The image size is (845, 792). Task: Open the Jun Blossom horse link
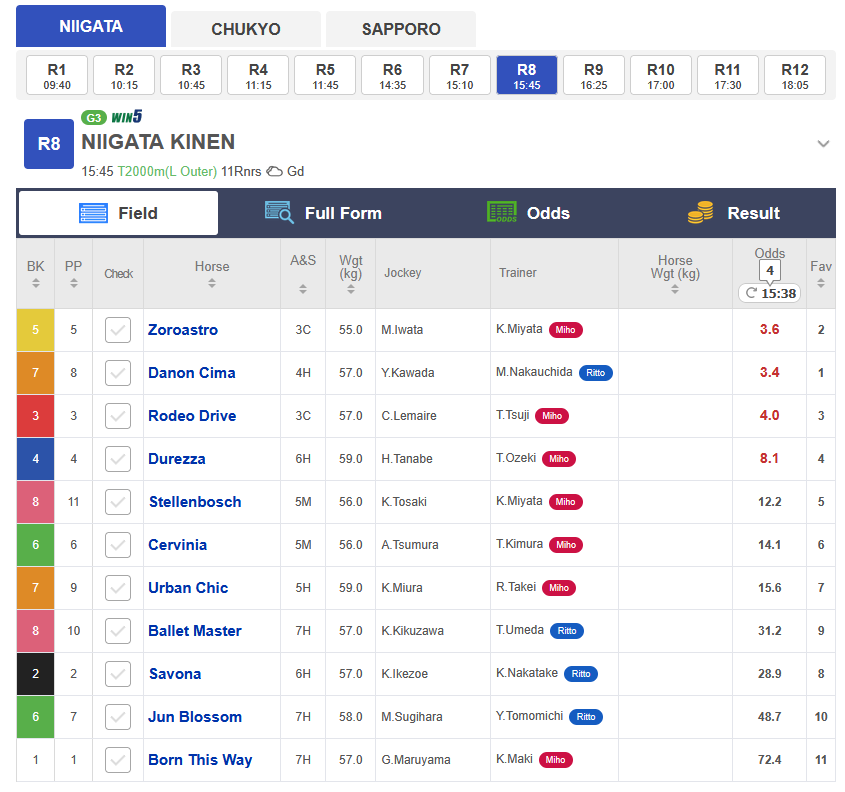[x=195, y=717]
